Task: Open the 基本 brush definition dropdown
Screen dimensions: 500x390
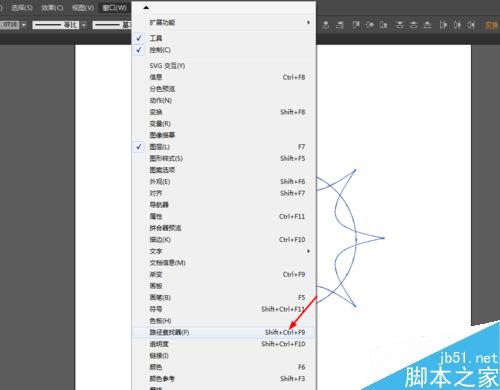Action: coord(111,25)
